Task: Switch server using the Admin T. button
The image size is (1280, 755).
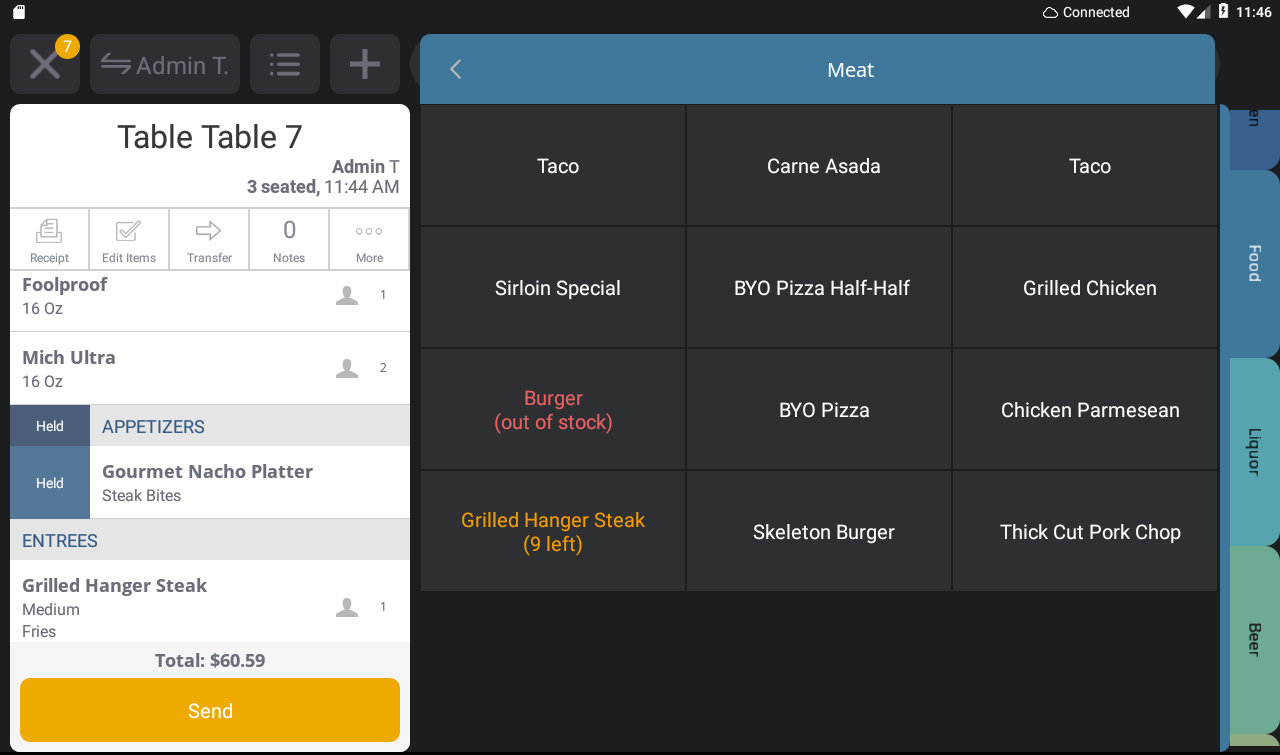Action: coord(165,65)
